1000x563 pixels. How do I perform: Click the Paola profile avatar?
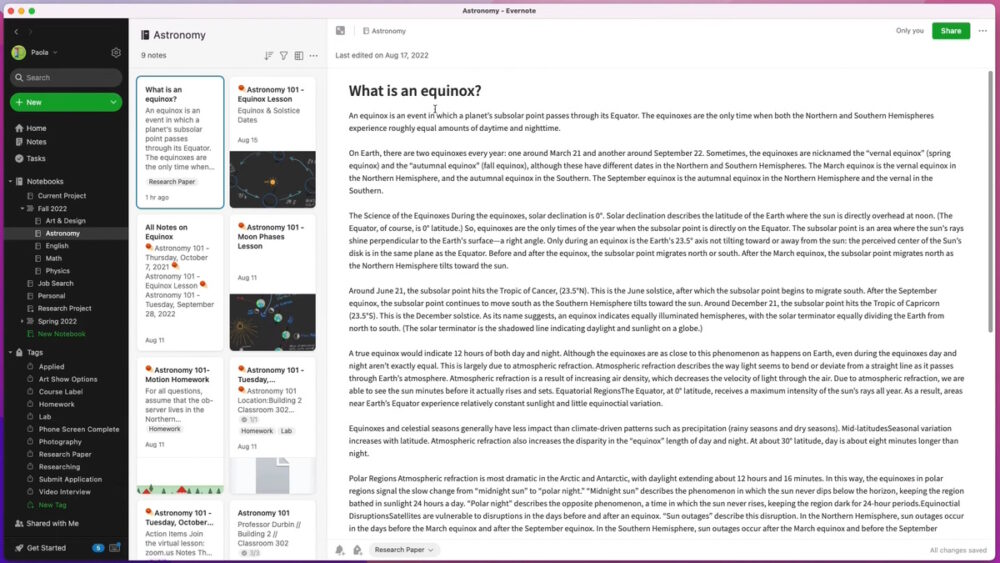(18, 52)
